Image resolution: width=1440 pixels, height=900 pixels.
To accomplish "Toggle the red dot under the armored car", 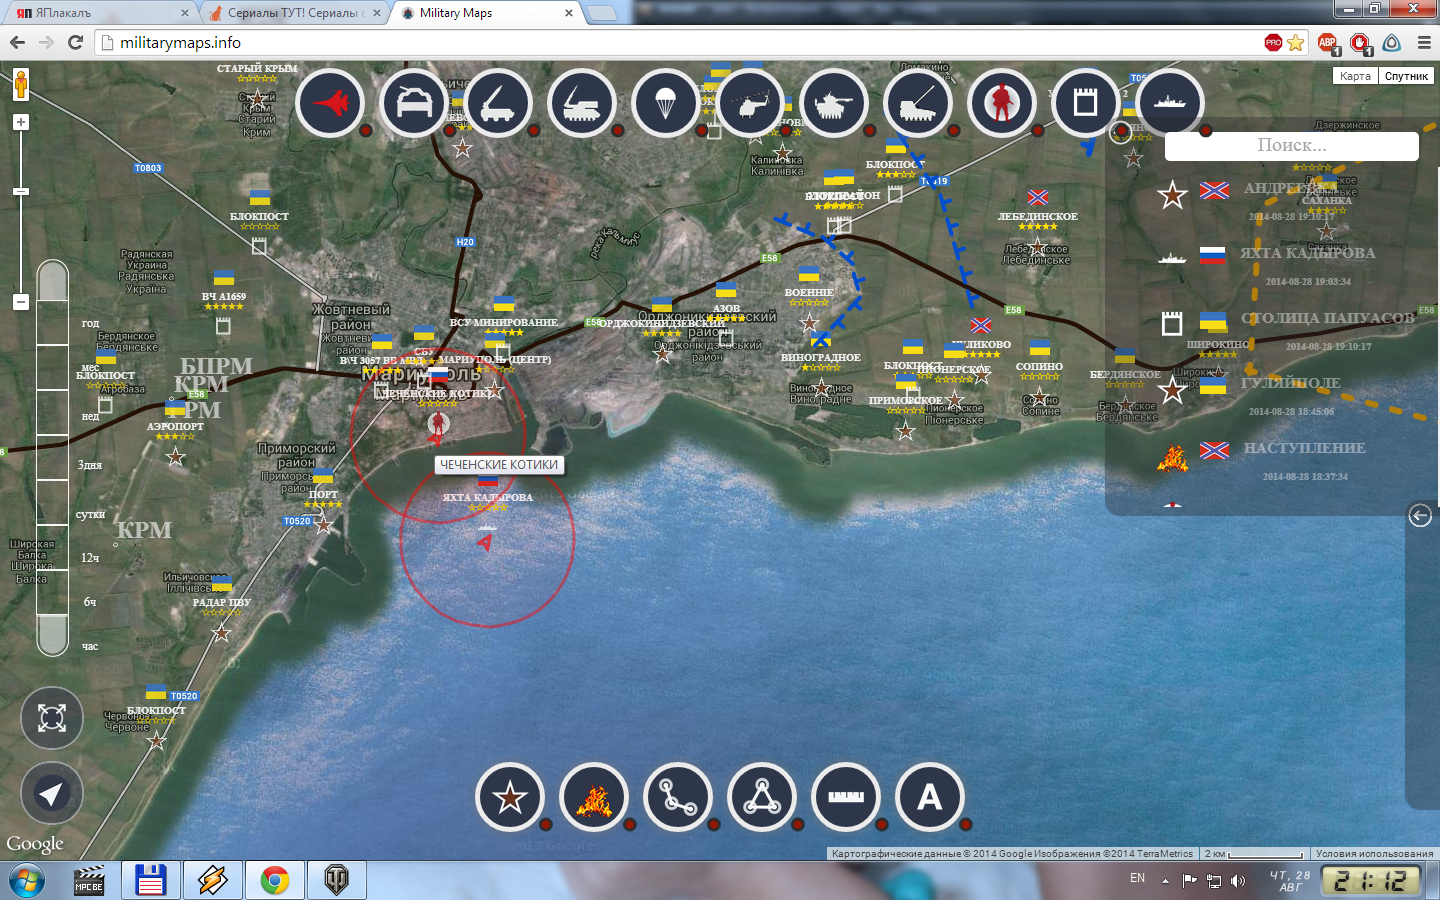I will coord(450,131).
